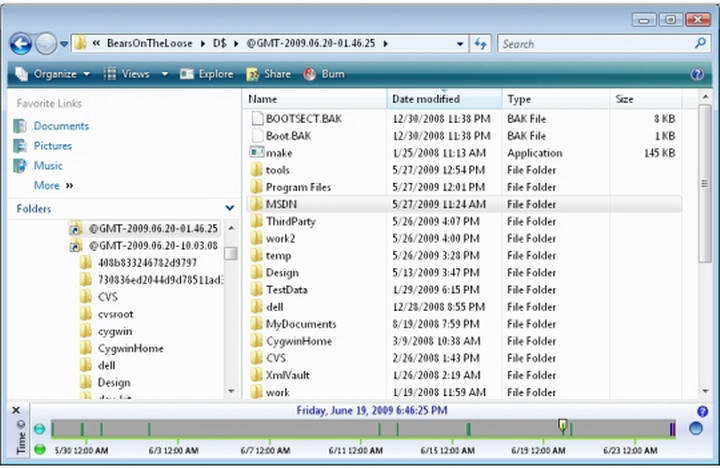Click the teal minus zoom icon on timeline
Screen dimensions: 720x468
tap(39, 429)
